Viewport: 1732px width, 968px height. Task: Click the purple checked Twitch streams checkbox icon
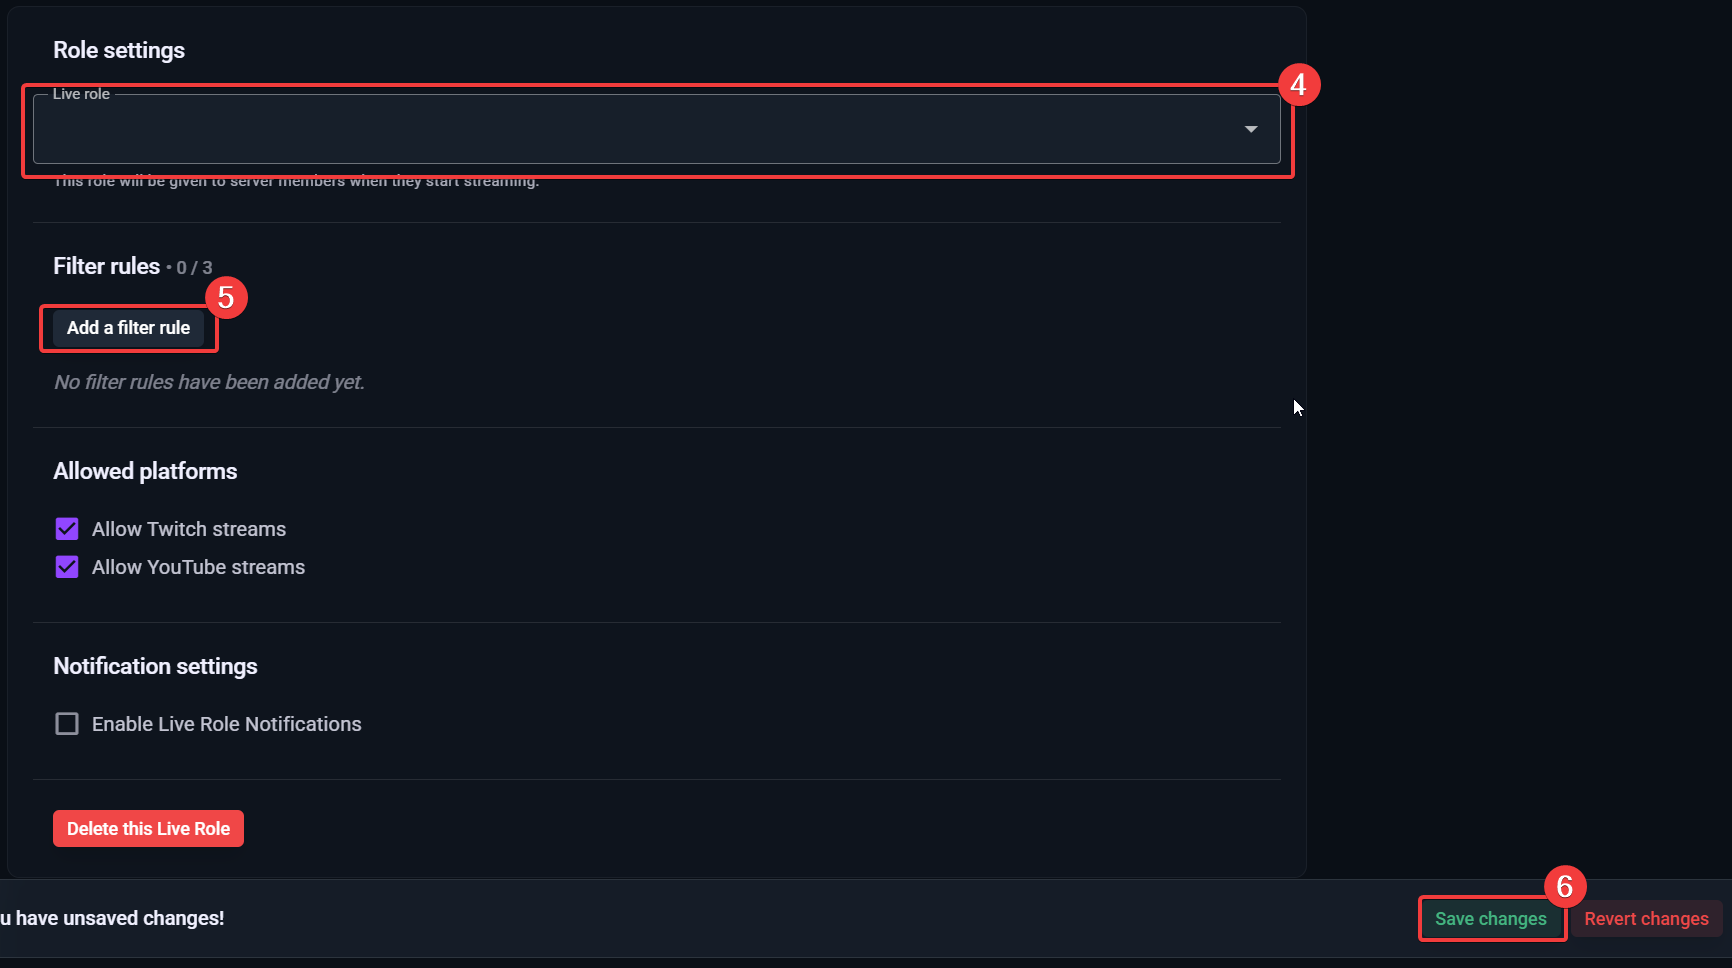(66, 528)
